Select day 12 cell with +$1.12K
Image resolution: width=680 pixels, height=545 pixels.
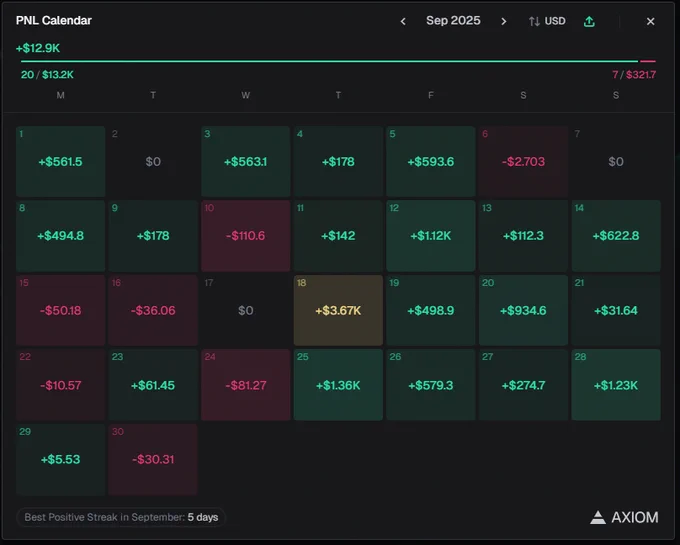[x=431, y=236]
